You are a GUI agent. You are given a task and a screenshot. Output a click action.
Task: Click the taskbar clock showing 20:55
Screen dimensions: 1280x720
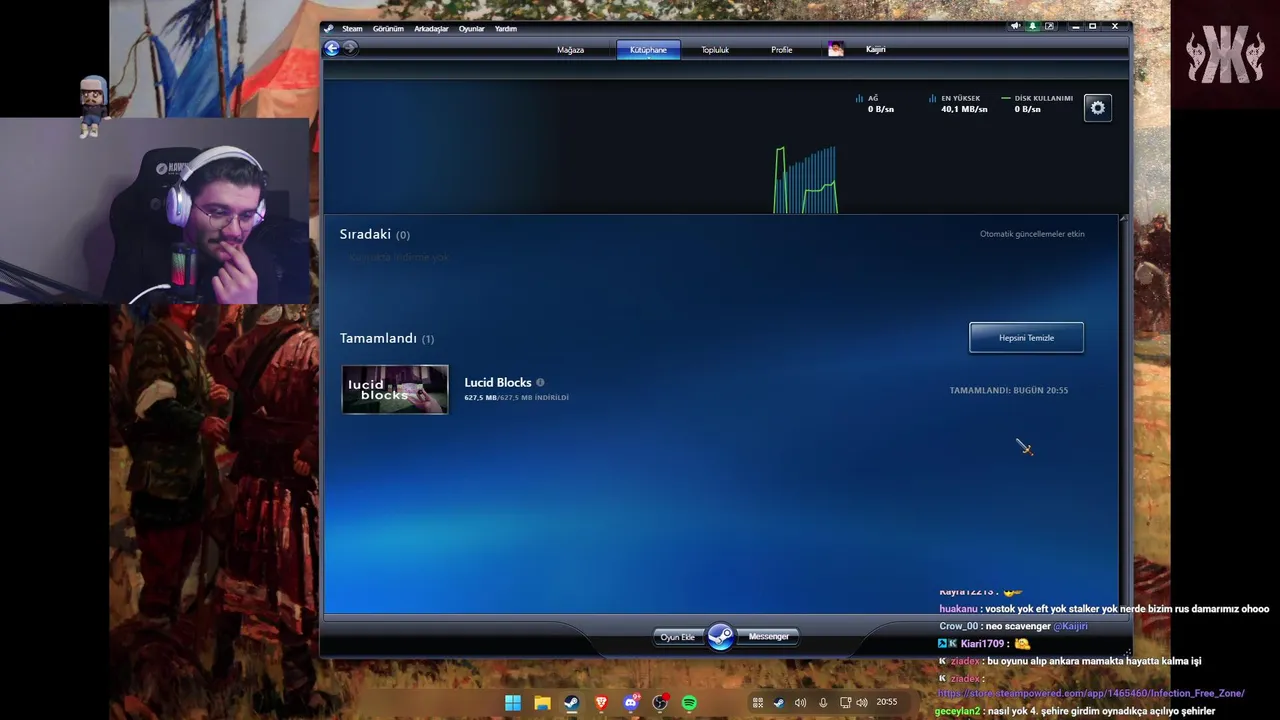click(x=887, y=702)
